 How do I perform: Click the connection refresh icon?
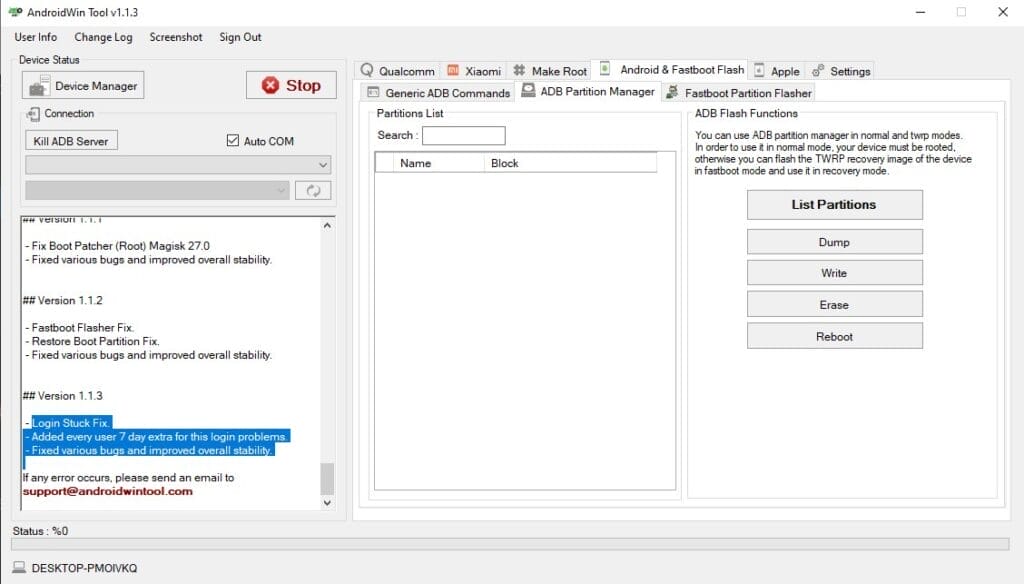(x=313, y=190)
